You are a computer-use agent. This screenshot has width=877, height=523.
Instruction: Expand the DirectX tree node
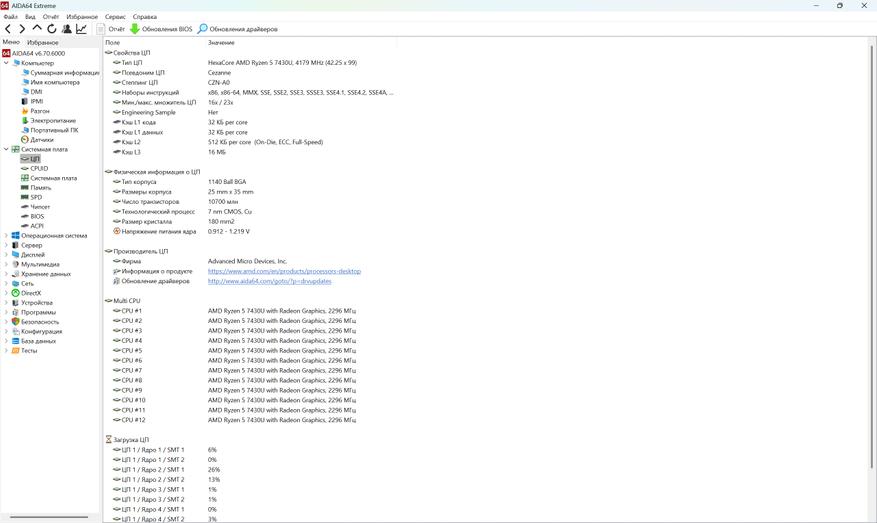(6, 293)
